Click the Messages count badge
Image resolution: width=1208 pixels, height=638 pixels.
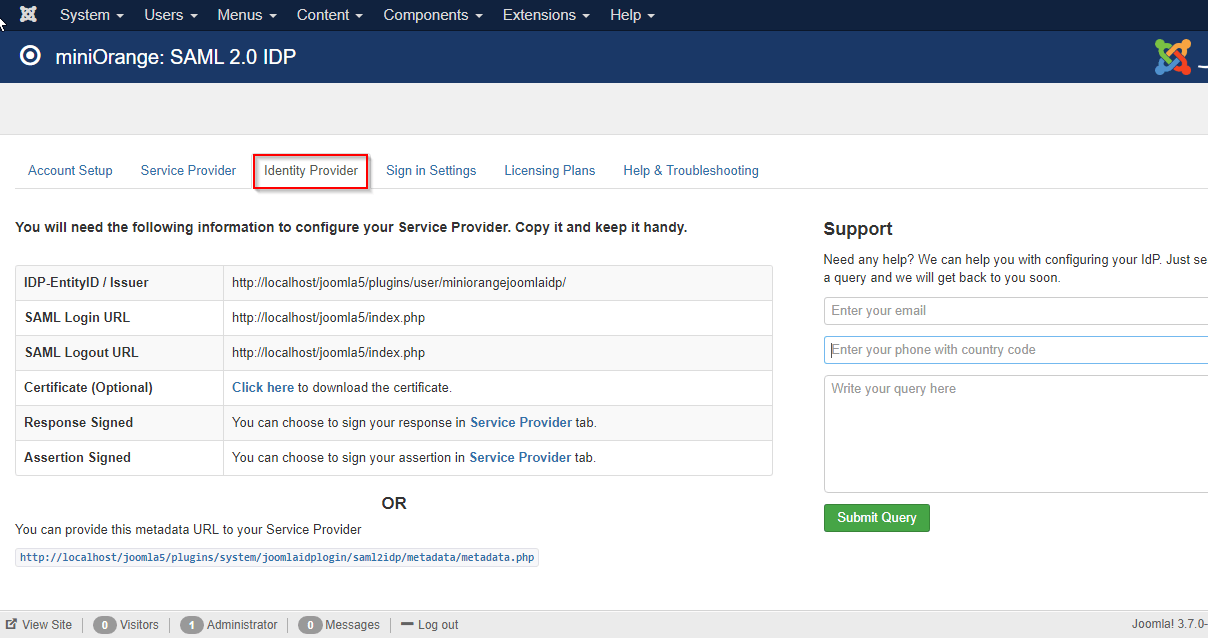pyautogui.click(x=309, y=625)
